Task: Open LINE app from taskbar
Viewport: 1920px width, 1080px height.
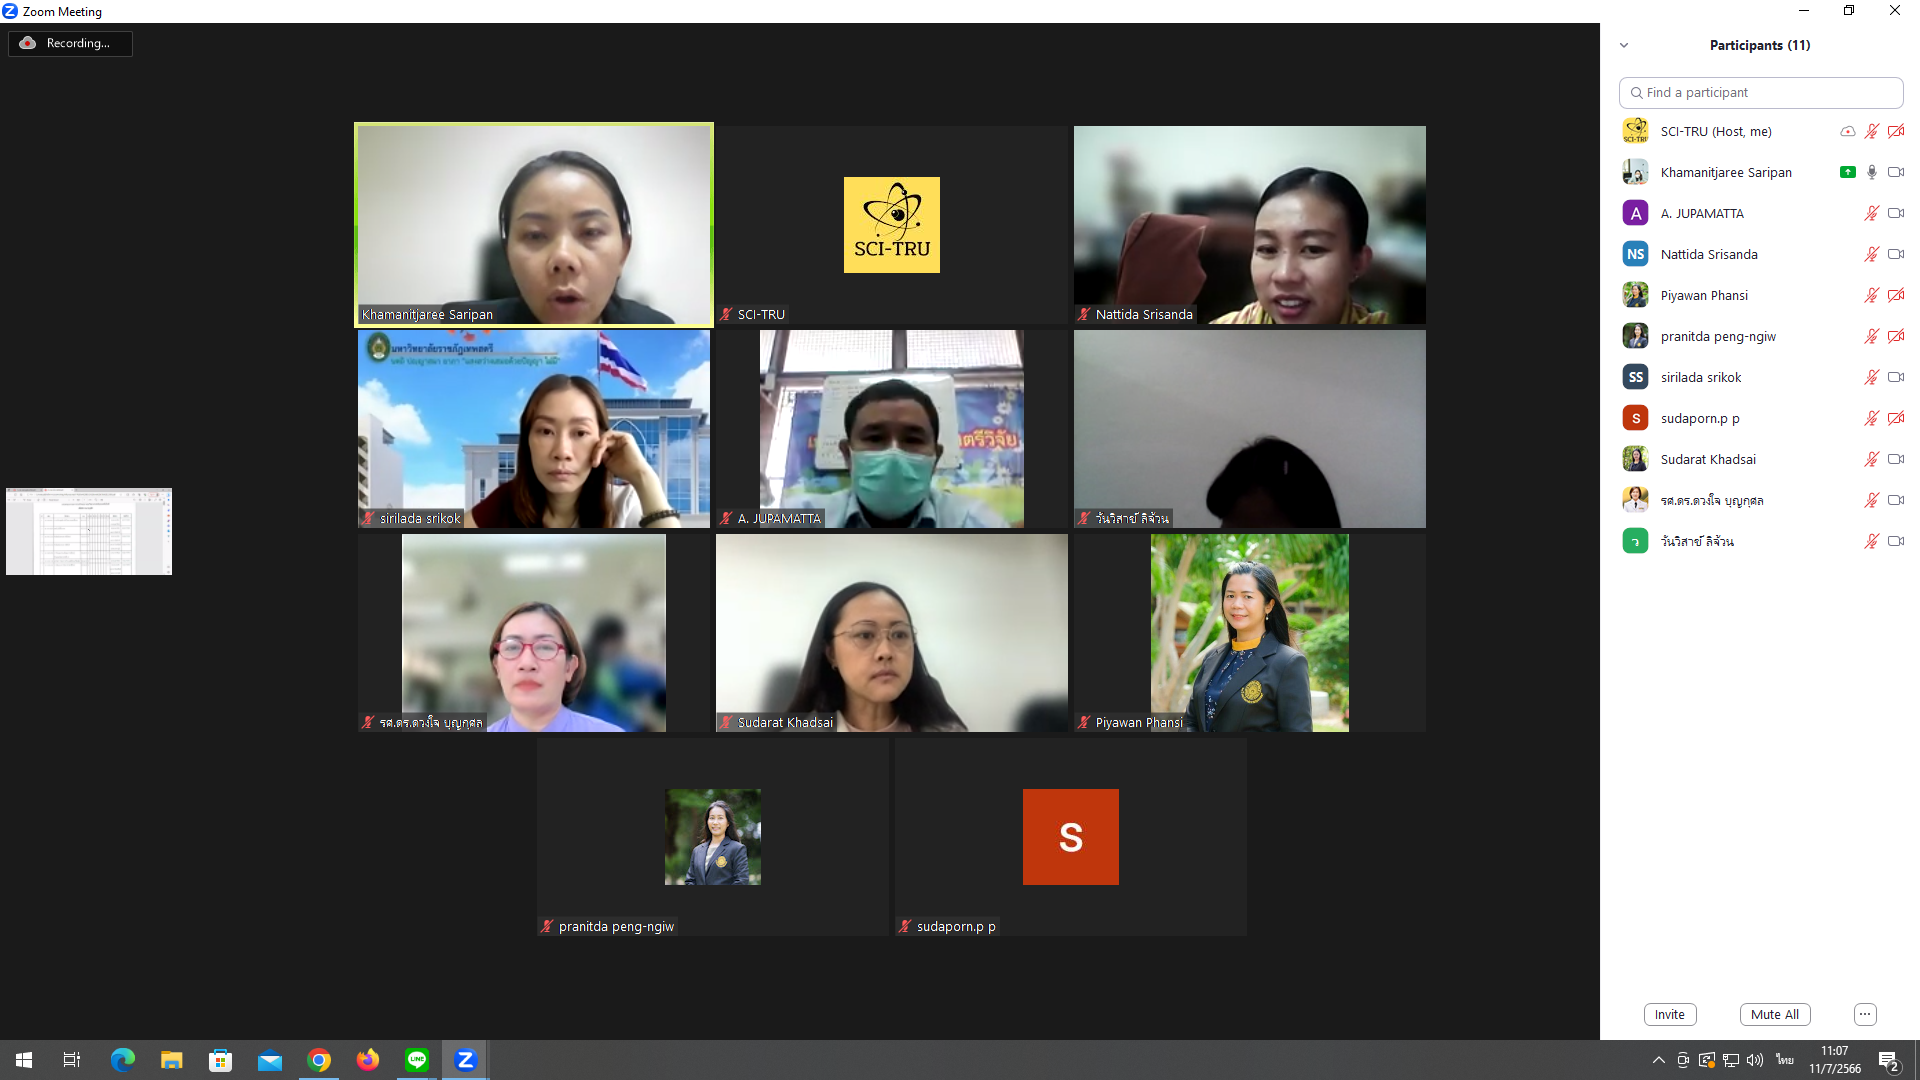Action: pos(417,1060)
